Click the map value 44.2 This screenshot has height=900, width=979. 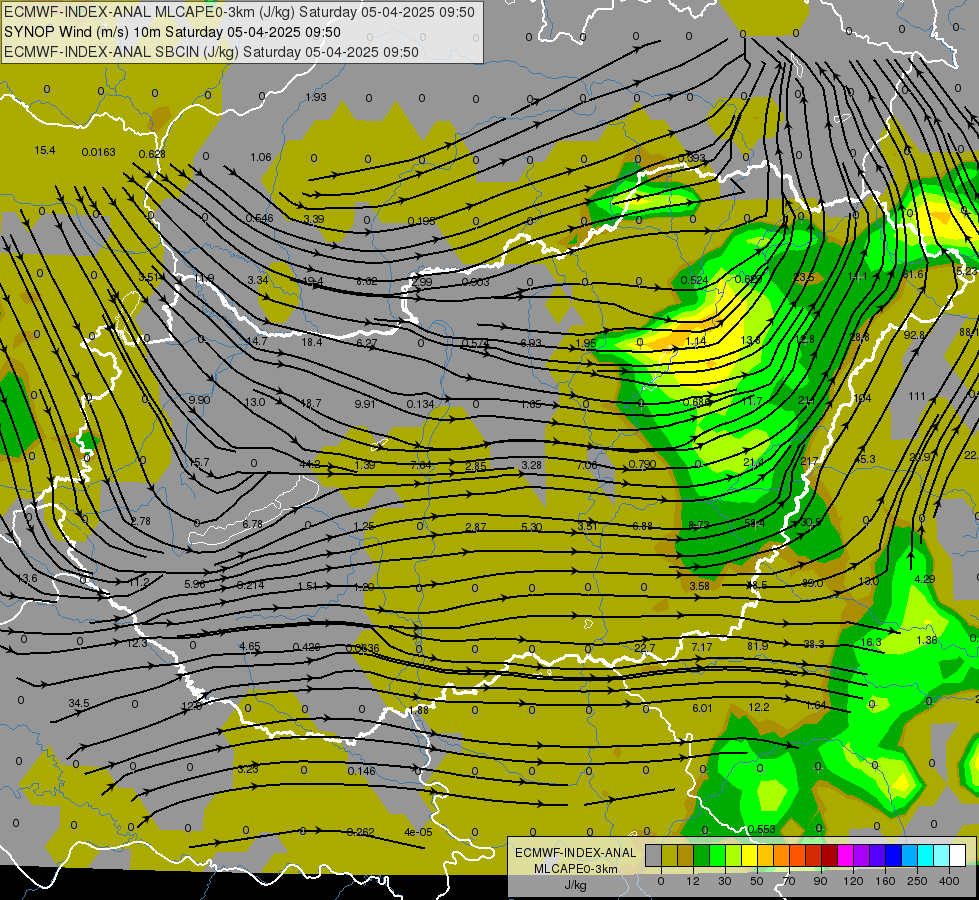point(310,464)
